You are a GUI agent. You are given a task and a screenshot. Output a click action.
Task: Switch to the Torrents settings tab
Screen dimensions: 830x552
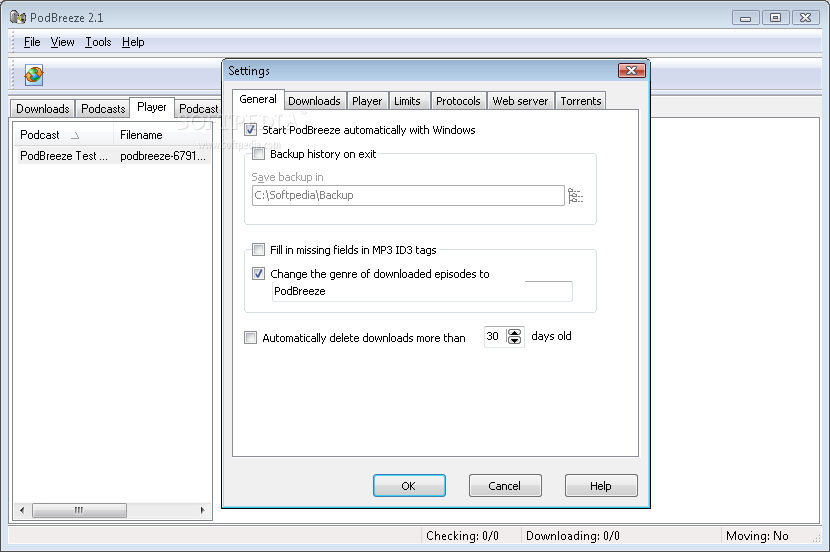[x=581, y=101]
